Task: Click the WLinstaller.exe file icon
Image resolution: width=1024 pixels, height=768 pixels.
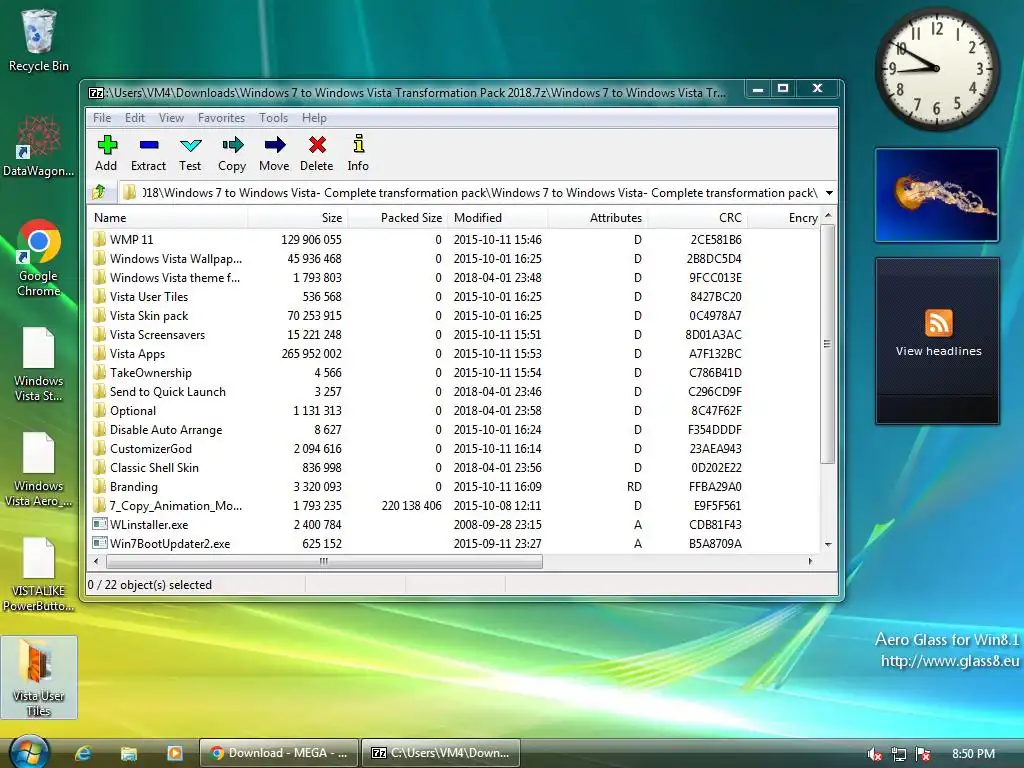Action: coord(100,524)
